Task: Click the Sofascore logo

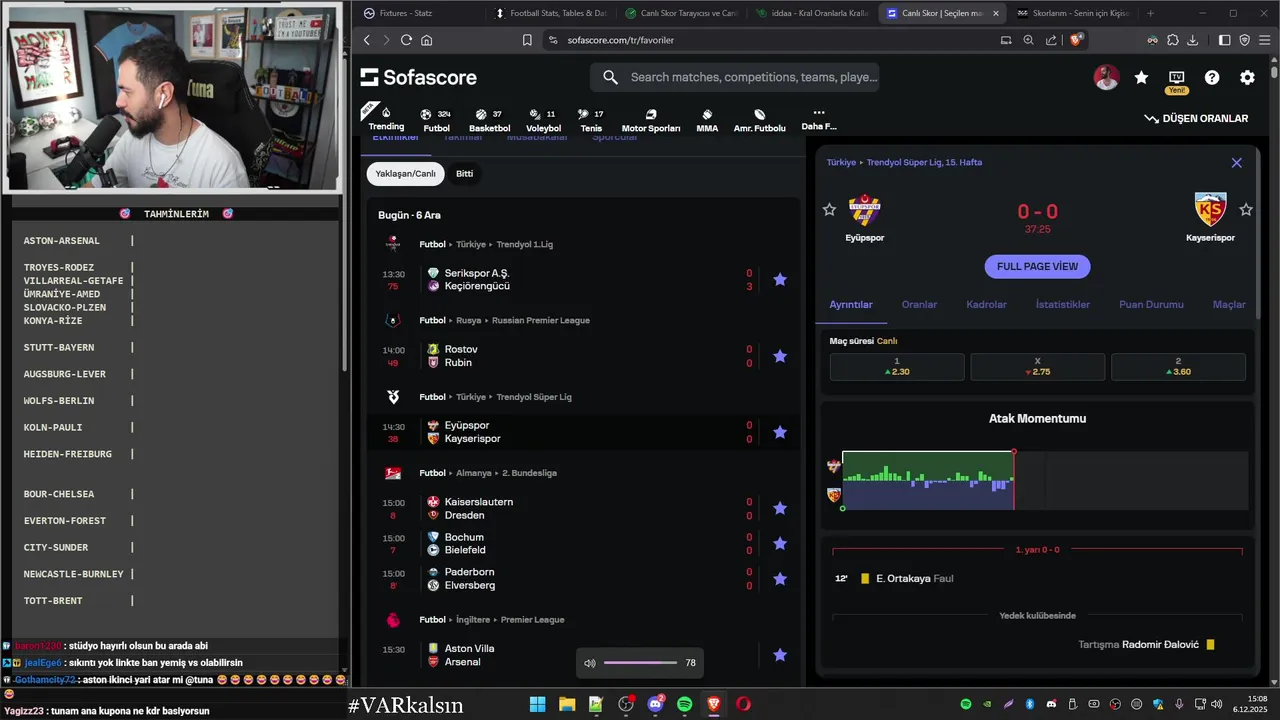Action: (418, 77)
